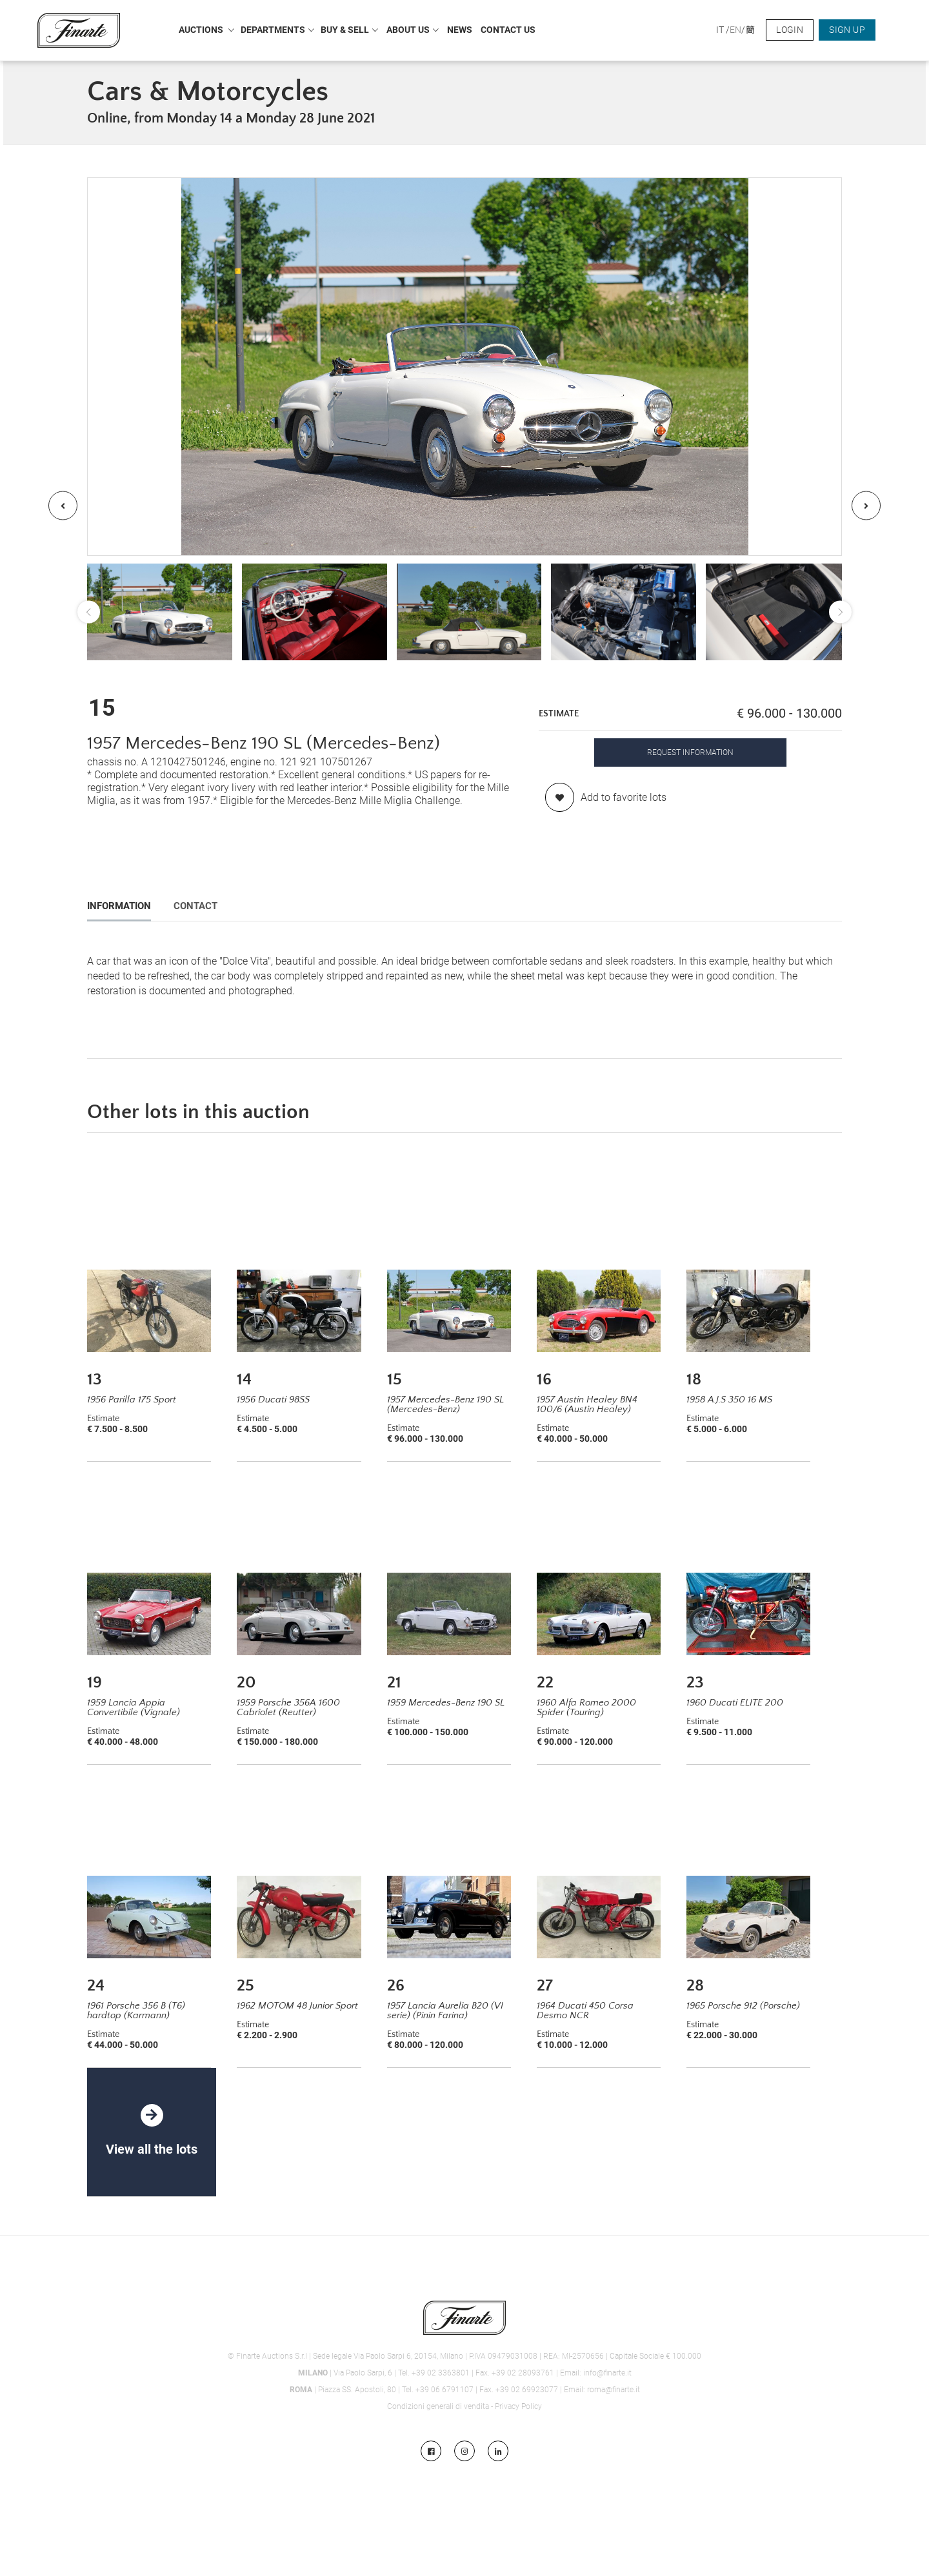The width and height of the screenshot is (929, 2576).
Task: Click the Finarte logo in header
Action: [x=79, y=30]
